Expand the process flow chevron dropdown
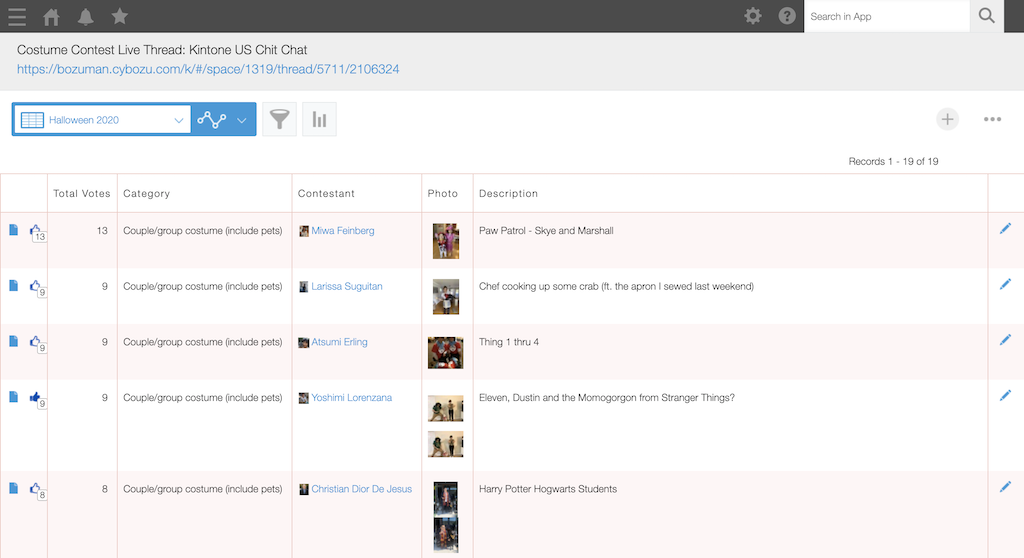 coord(241,120)
